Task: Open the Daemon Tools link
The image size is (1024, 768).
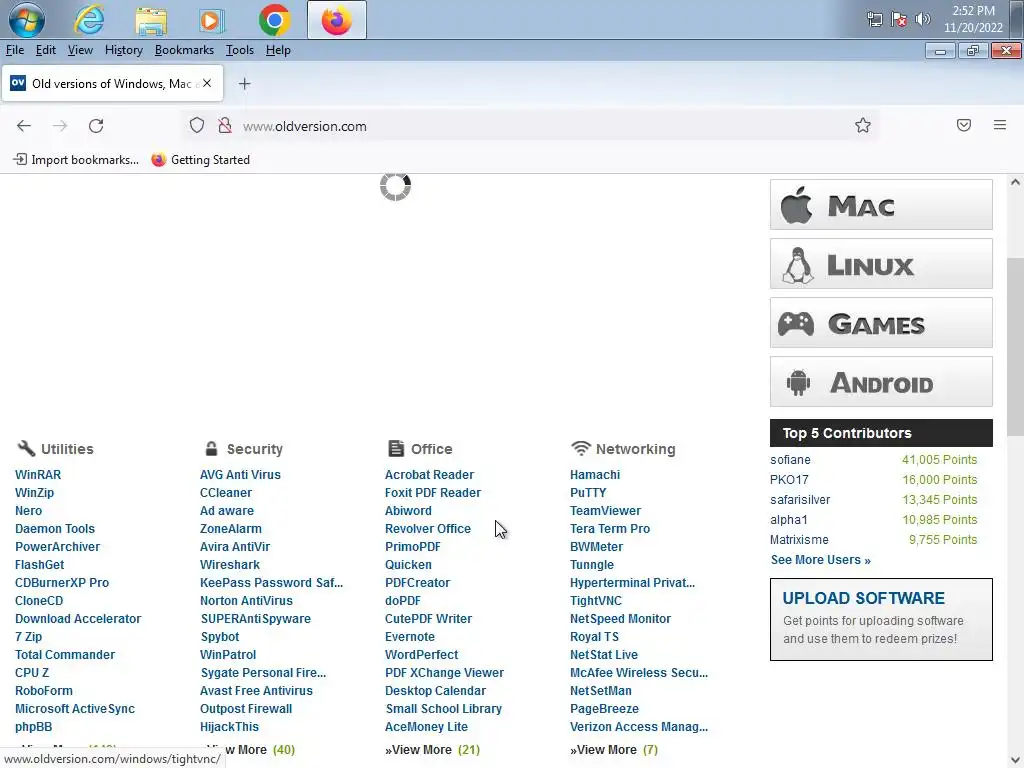Action: (x=55, y=529)
